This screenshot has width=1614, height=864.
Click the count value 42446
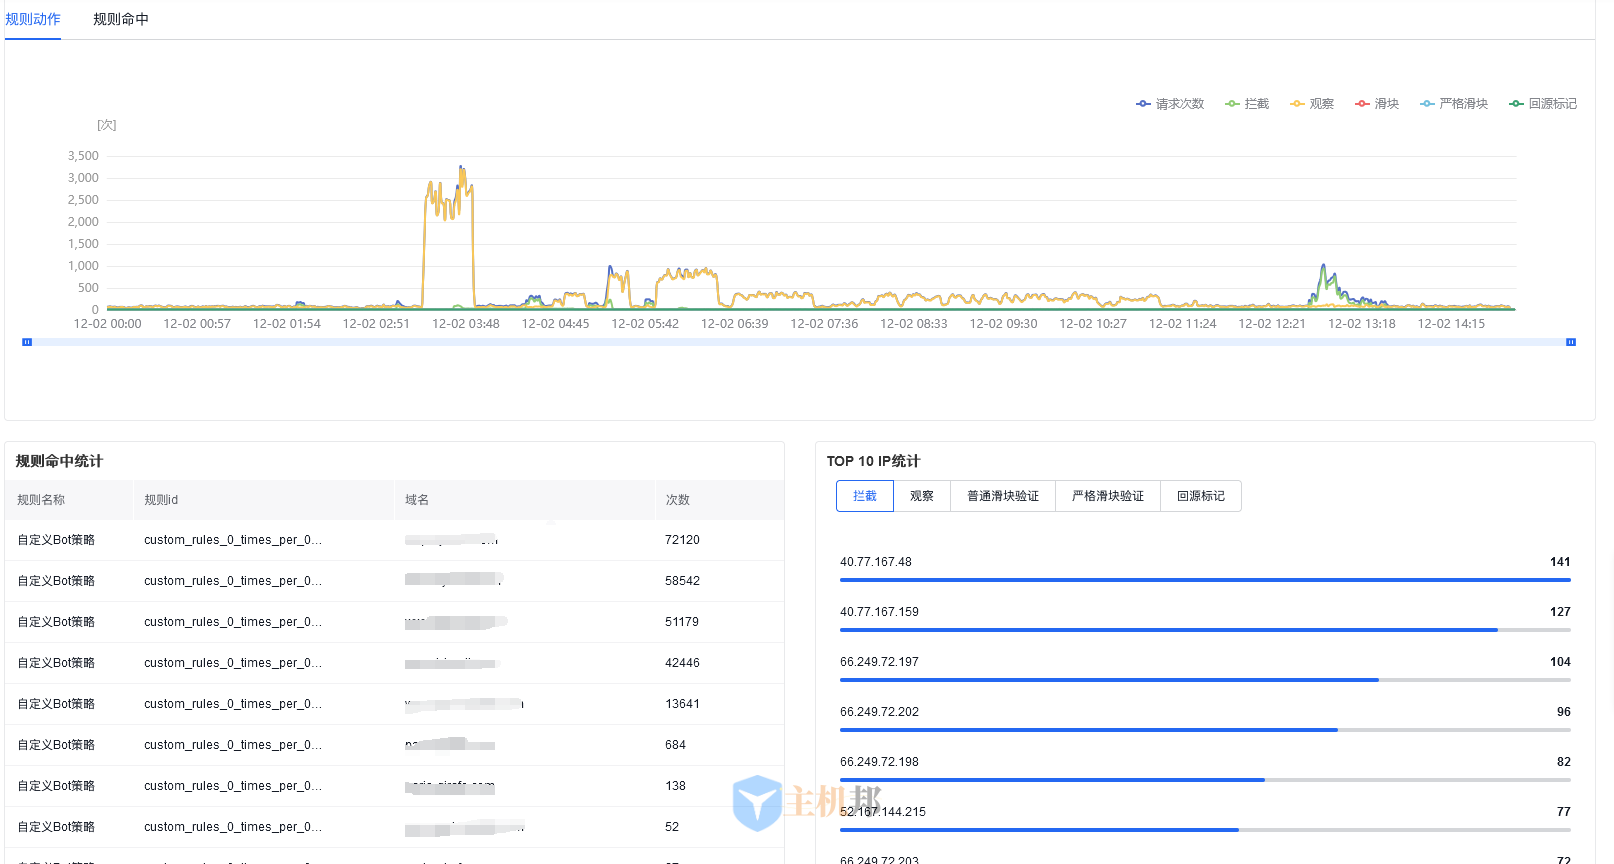pos(682,663)
